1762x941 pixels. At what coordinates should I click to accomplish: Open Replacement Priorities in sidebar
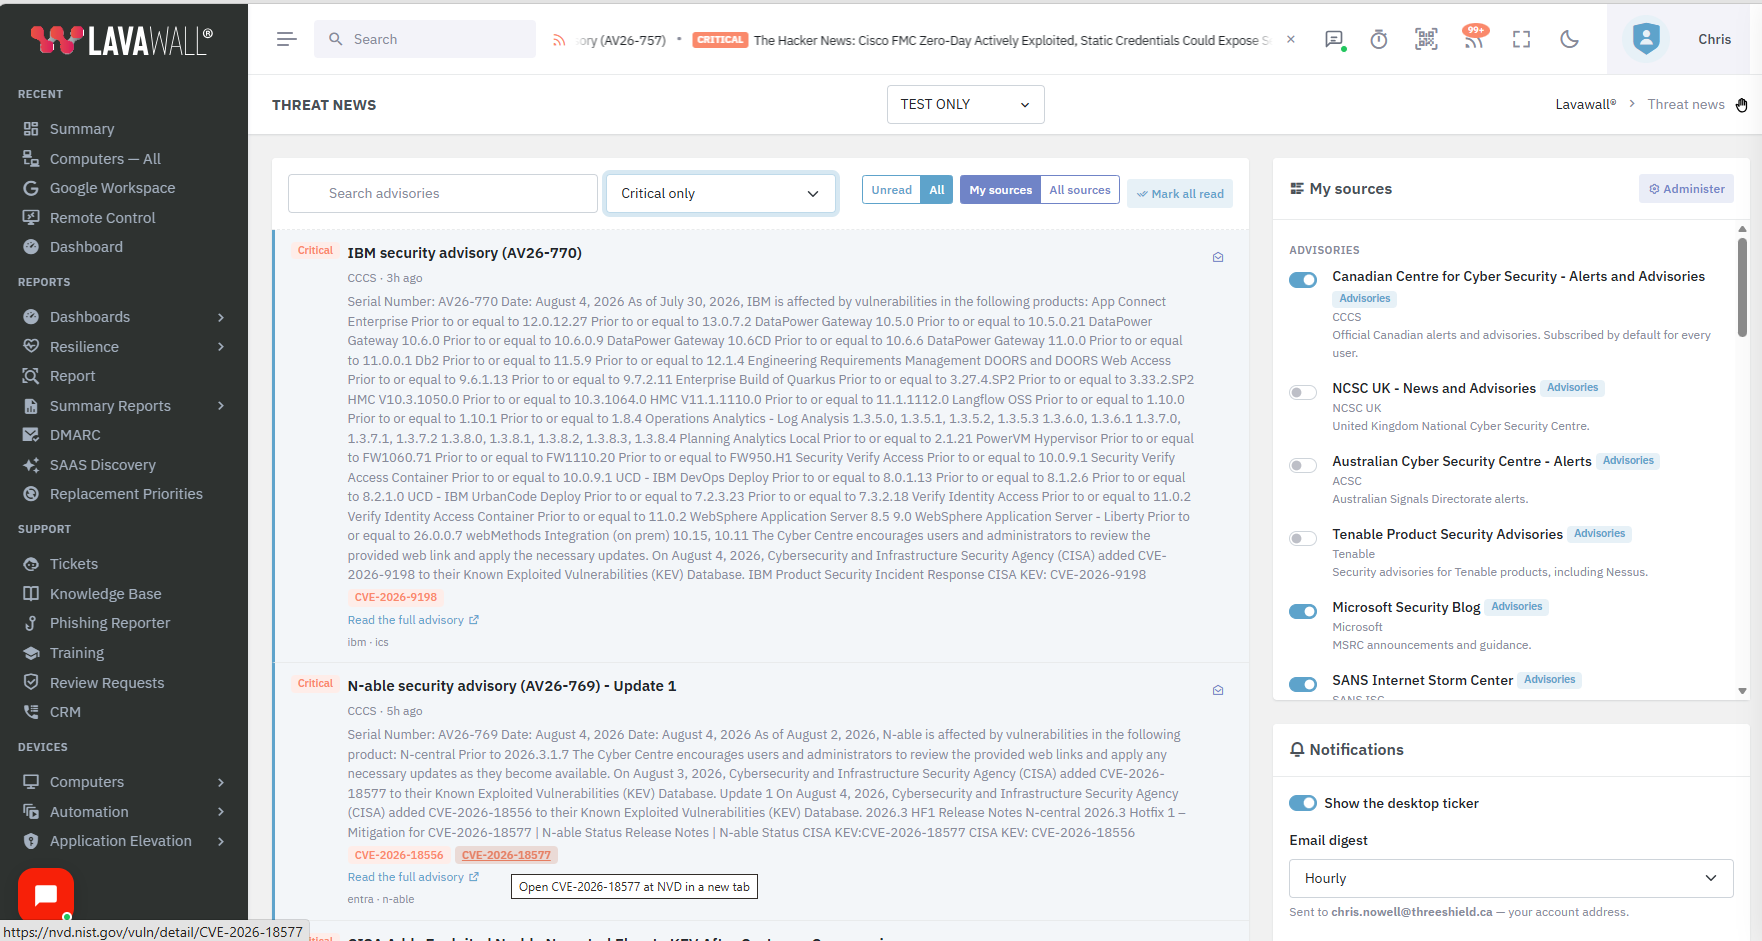(x=126, y=494)
